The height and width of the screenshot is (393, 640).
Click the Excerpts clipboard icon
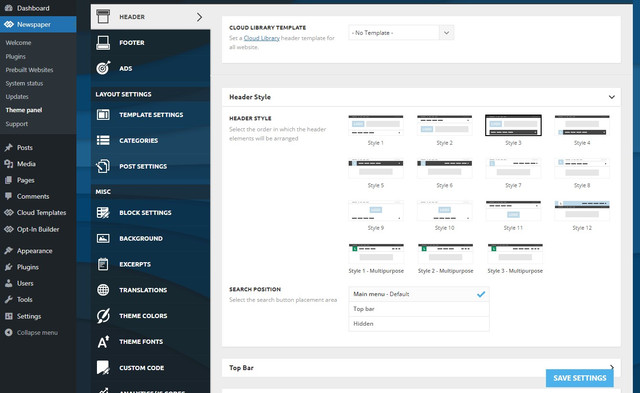pyautogui.click(x=103, y=264)
